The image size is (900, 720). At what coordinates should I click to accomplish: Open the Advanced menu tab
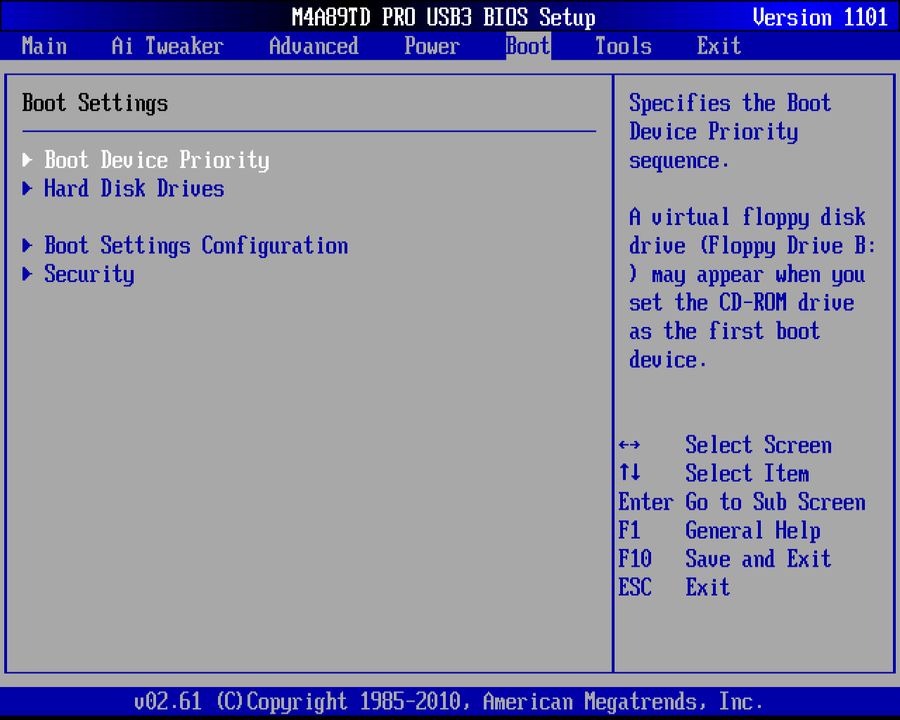click(x=313, y=46)
